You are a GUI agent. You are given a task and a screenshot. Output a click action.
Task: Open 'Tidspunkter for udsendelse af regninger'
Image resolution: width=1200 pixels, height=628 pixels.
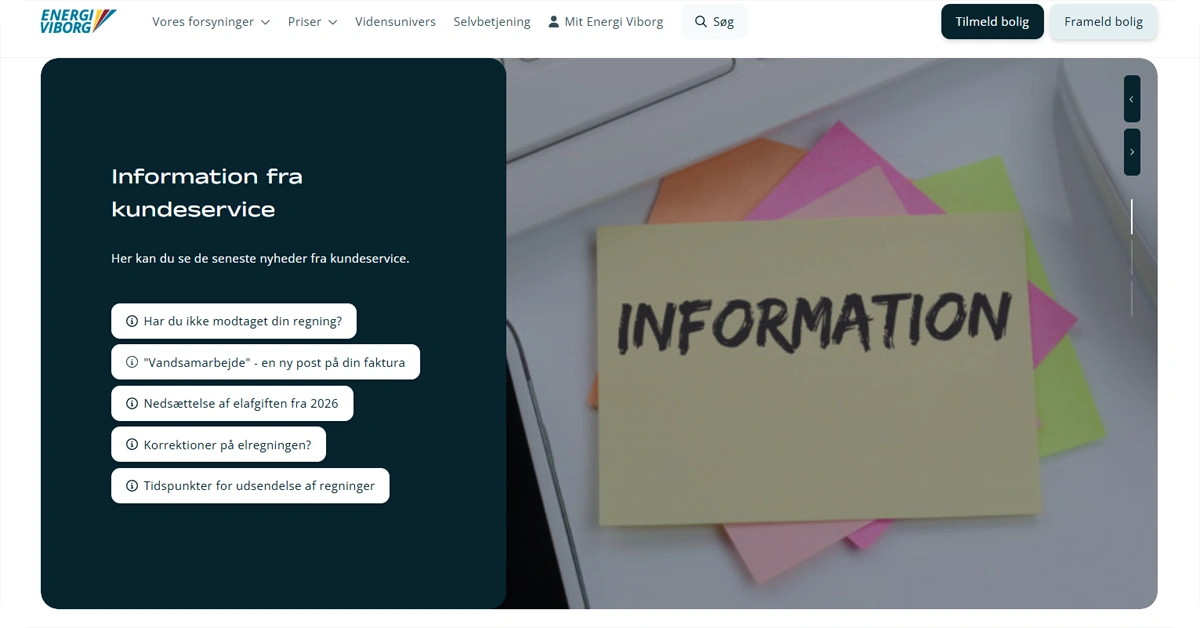(x=258, y=485)
